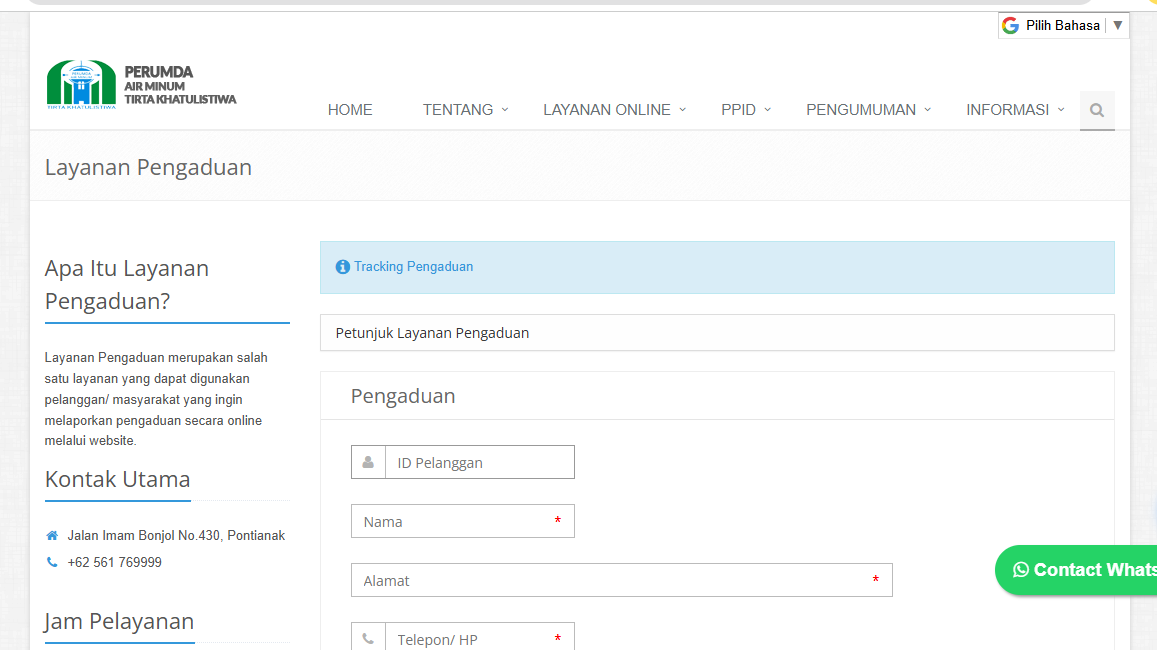The height and width of the screenshot is (650, 1157).
Task: Click the phone icon in Telepon/HP field
Action: (367, 637)
